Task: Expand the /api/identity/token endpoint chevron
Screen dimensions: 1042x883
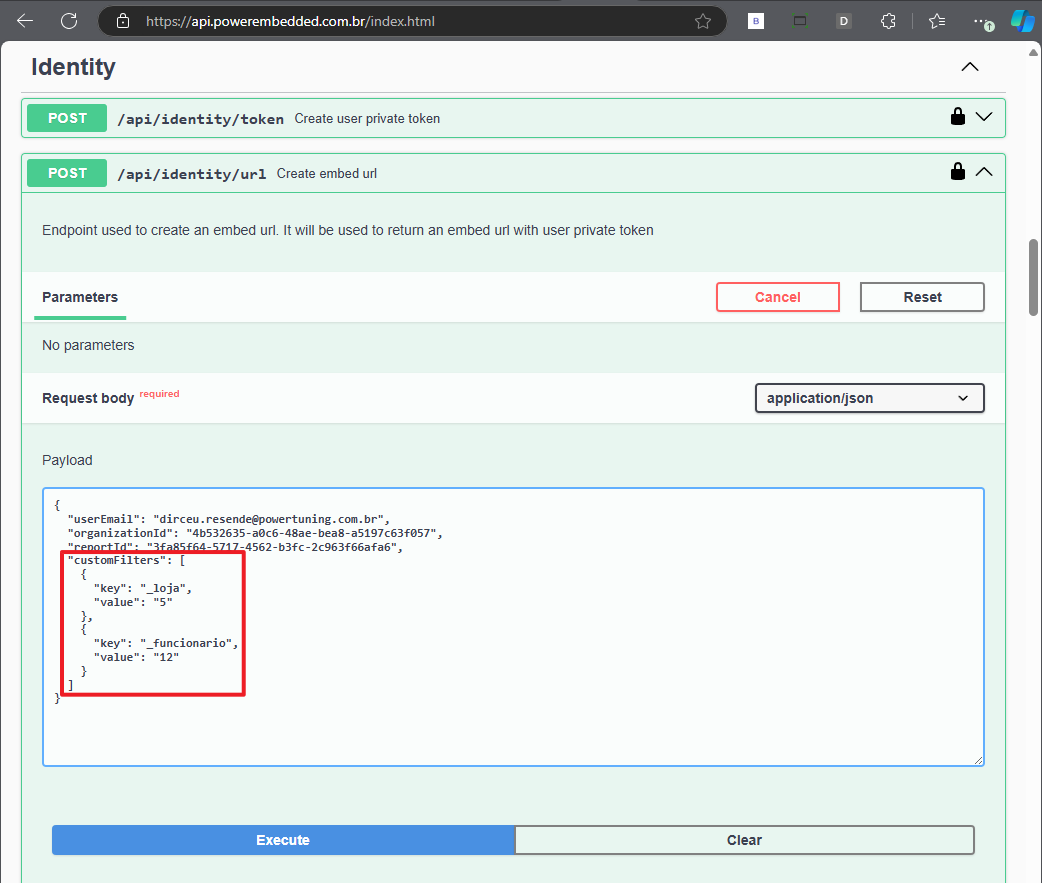Action: coord(984,117)
